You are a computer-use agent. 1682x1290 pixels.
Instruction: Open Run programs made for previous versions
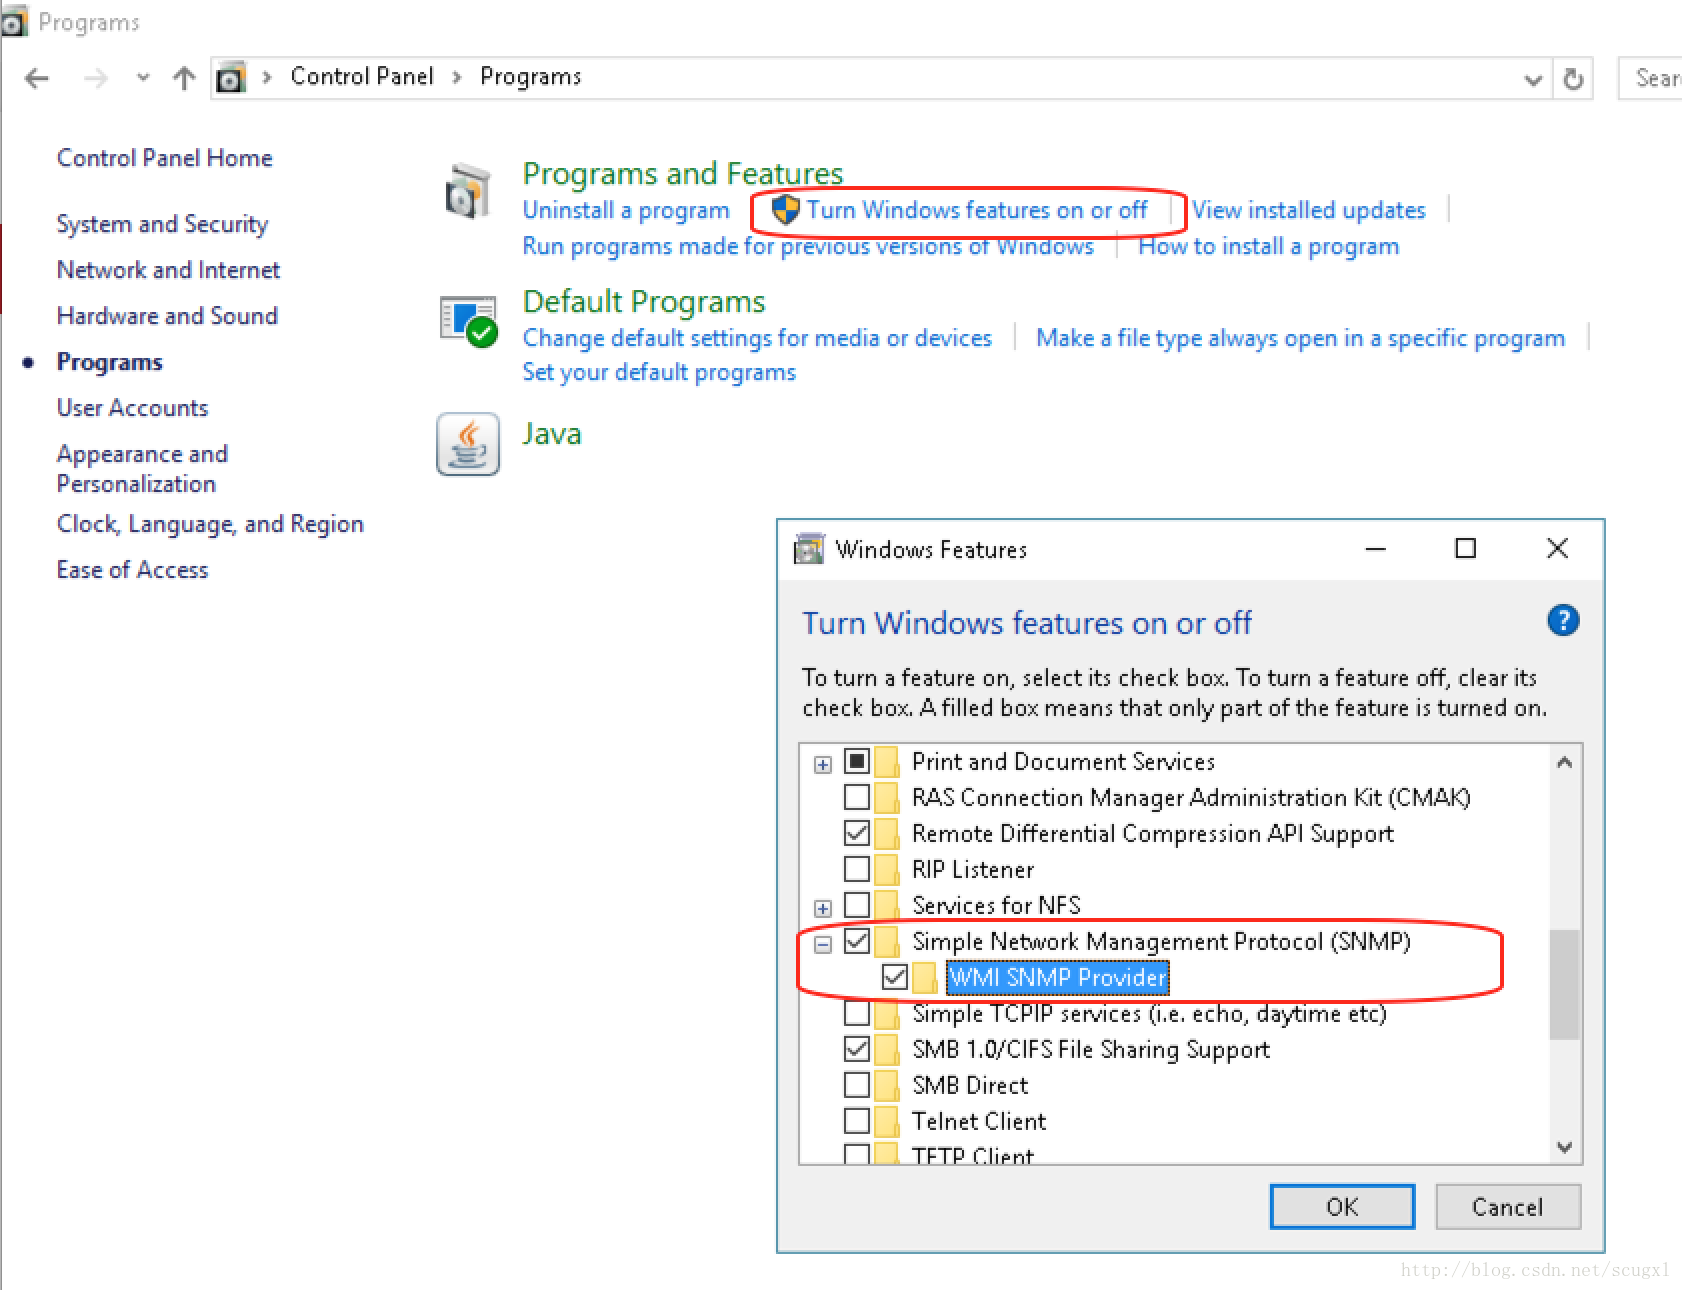coord(808,246)
